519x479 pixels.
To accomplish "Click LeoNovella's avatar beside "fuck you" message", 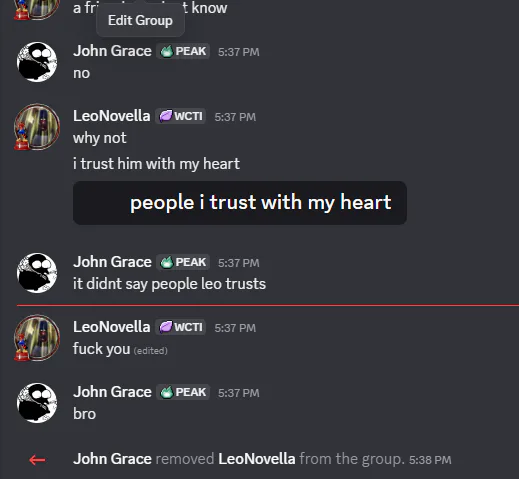I will [37, 338].
